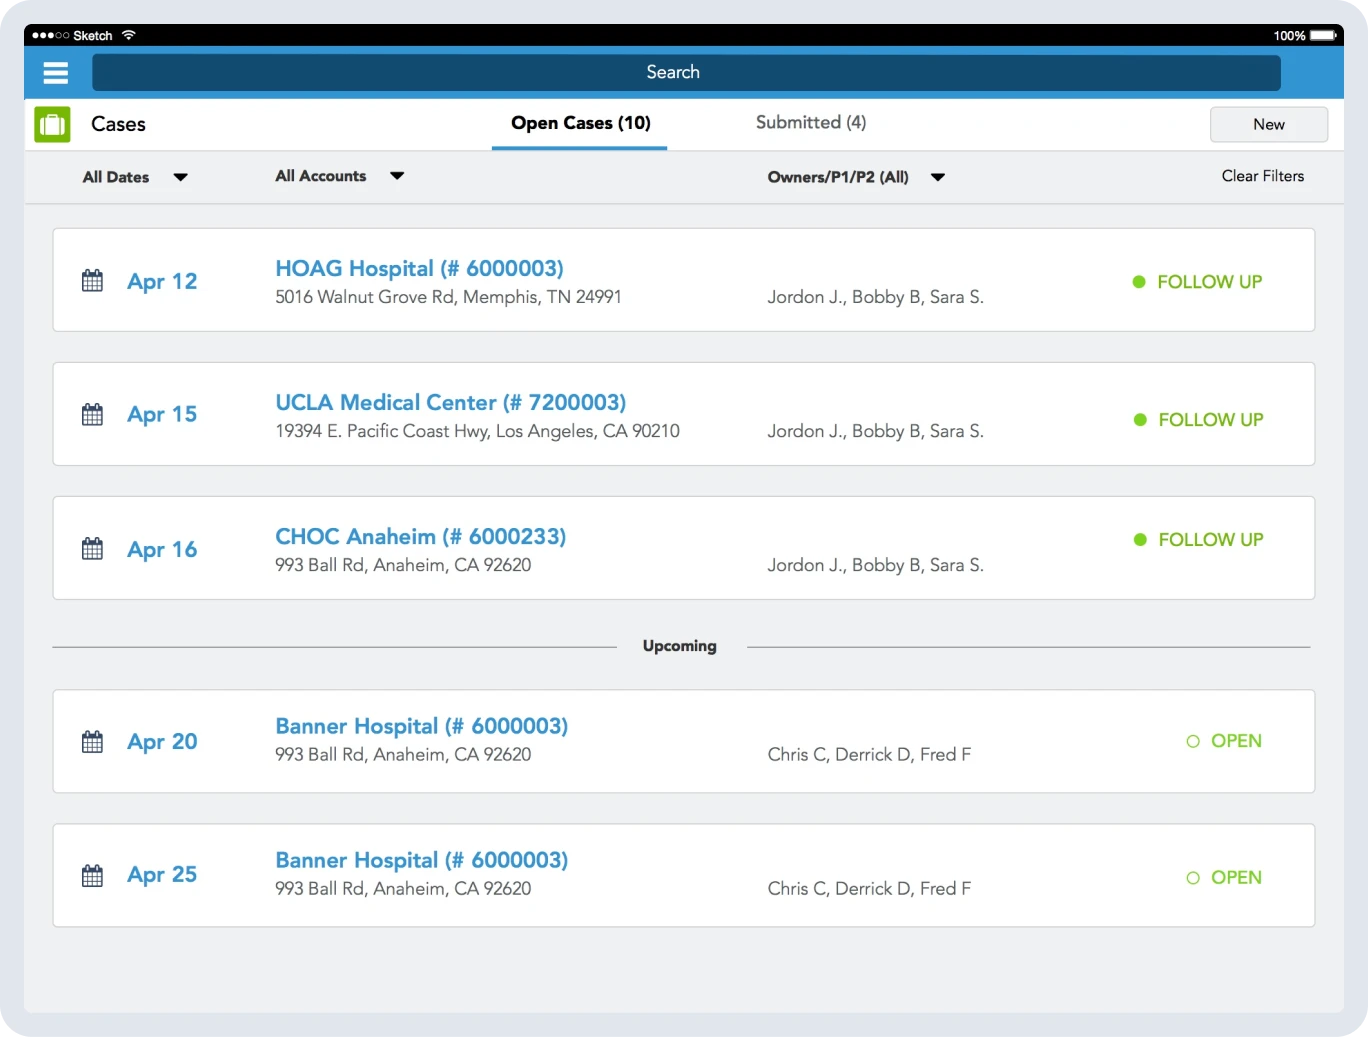Click address 19394 E. Pacific Coast Hwy

[477, 431]
